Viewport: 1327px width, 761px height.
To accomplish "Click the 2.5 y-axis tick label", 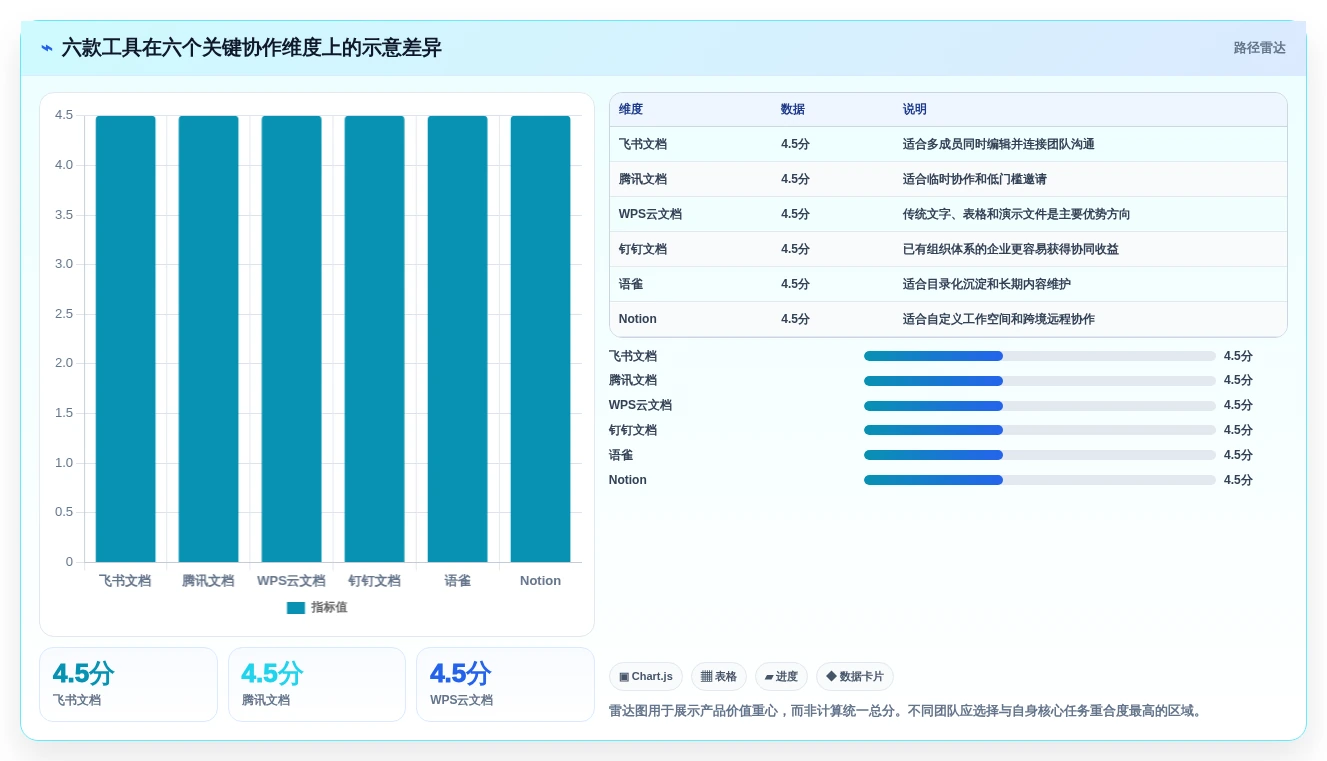I will point(64,314).
